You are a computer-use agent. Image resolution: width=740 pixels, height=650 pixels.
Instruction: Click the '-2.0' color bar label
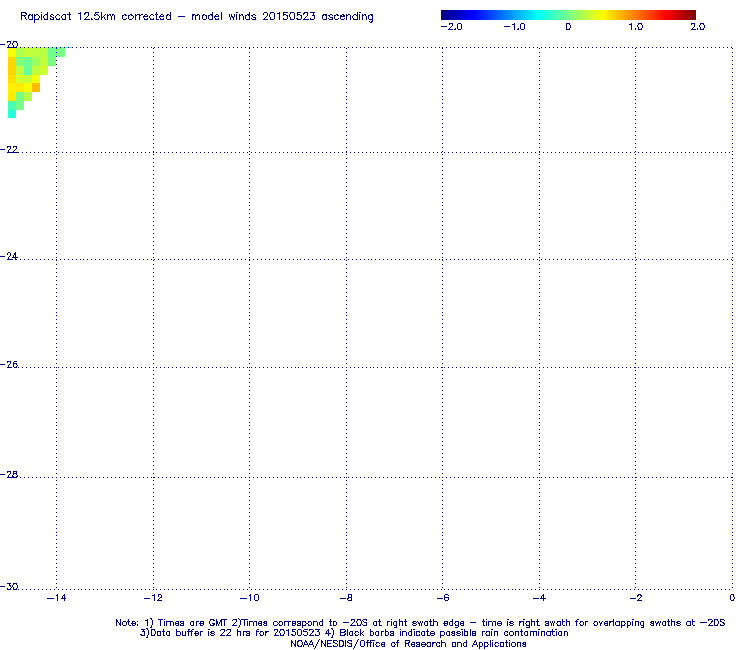(452, 27)
